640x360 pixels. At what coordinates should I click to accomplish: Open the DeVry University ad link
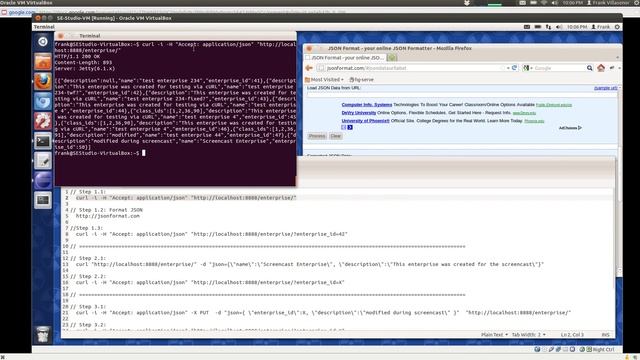click(358, 113)
